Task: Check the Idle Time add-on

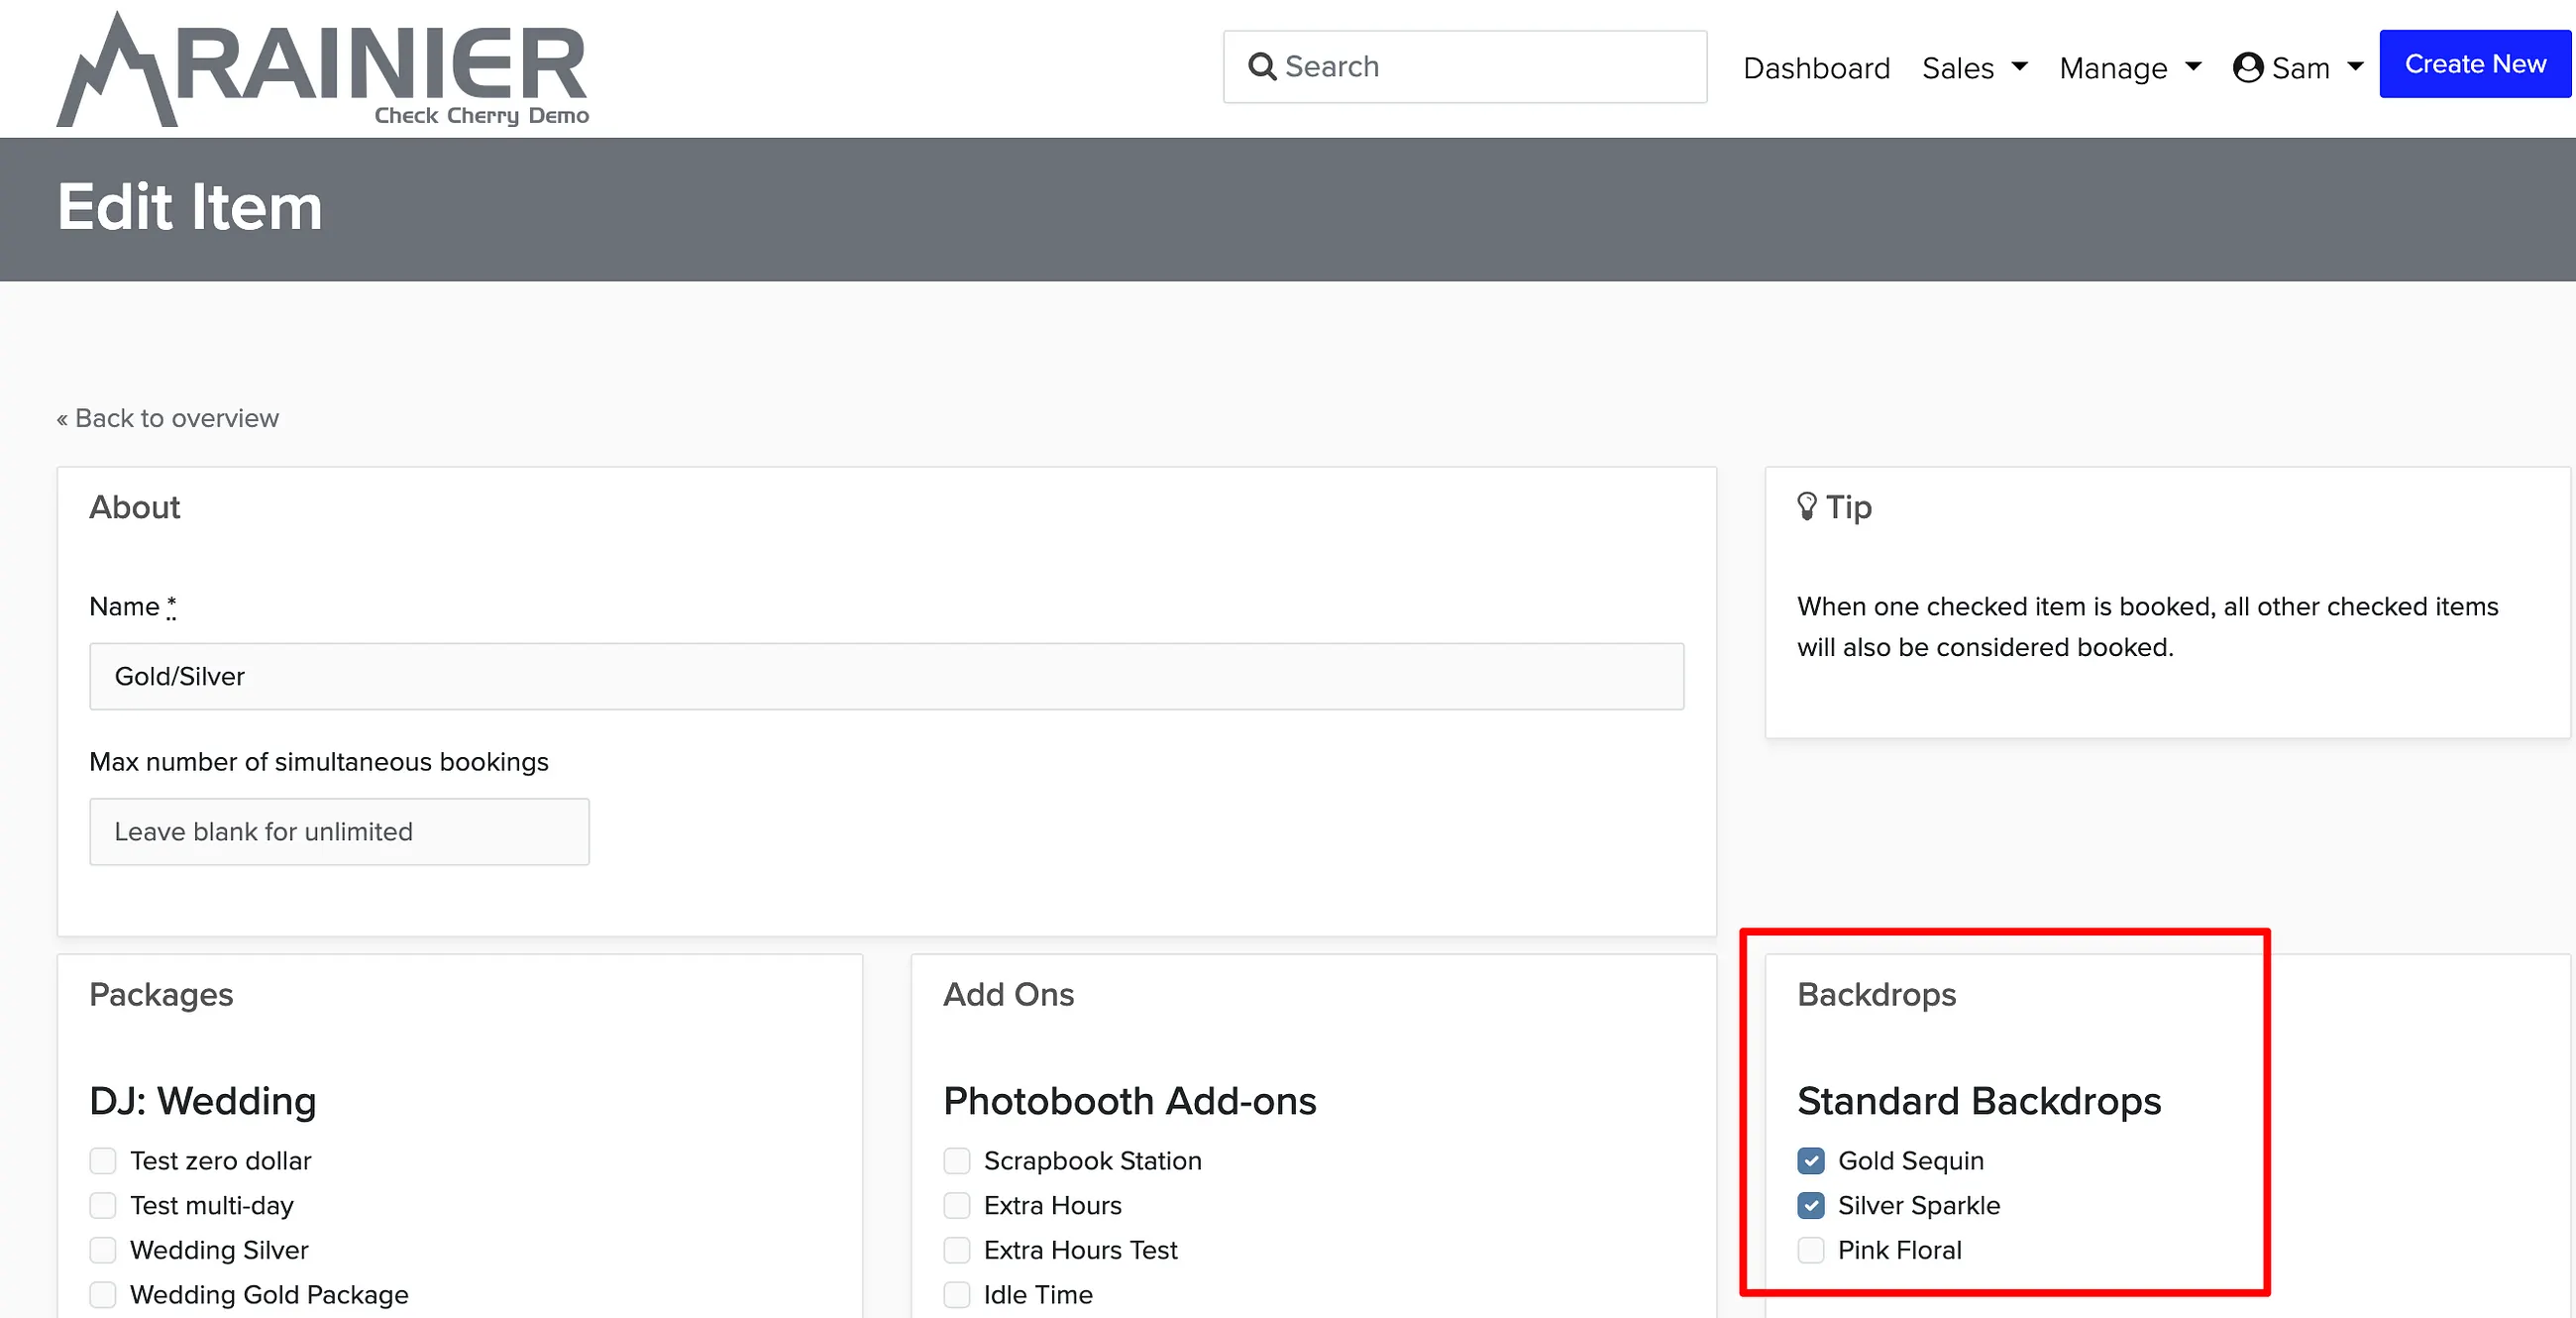Action: point(957,1294)
